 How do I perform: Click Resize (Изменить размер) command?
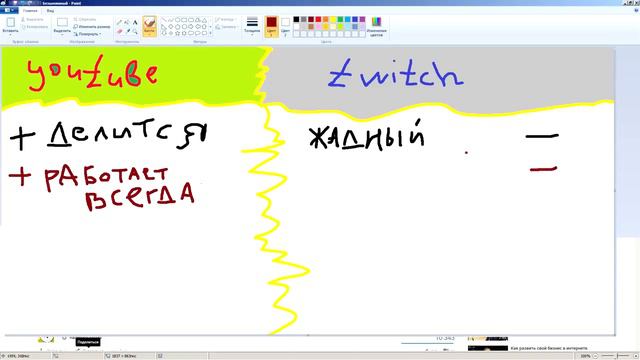point(92,27)
